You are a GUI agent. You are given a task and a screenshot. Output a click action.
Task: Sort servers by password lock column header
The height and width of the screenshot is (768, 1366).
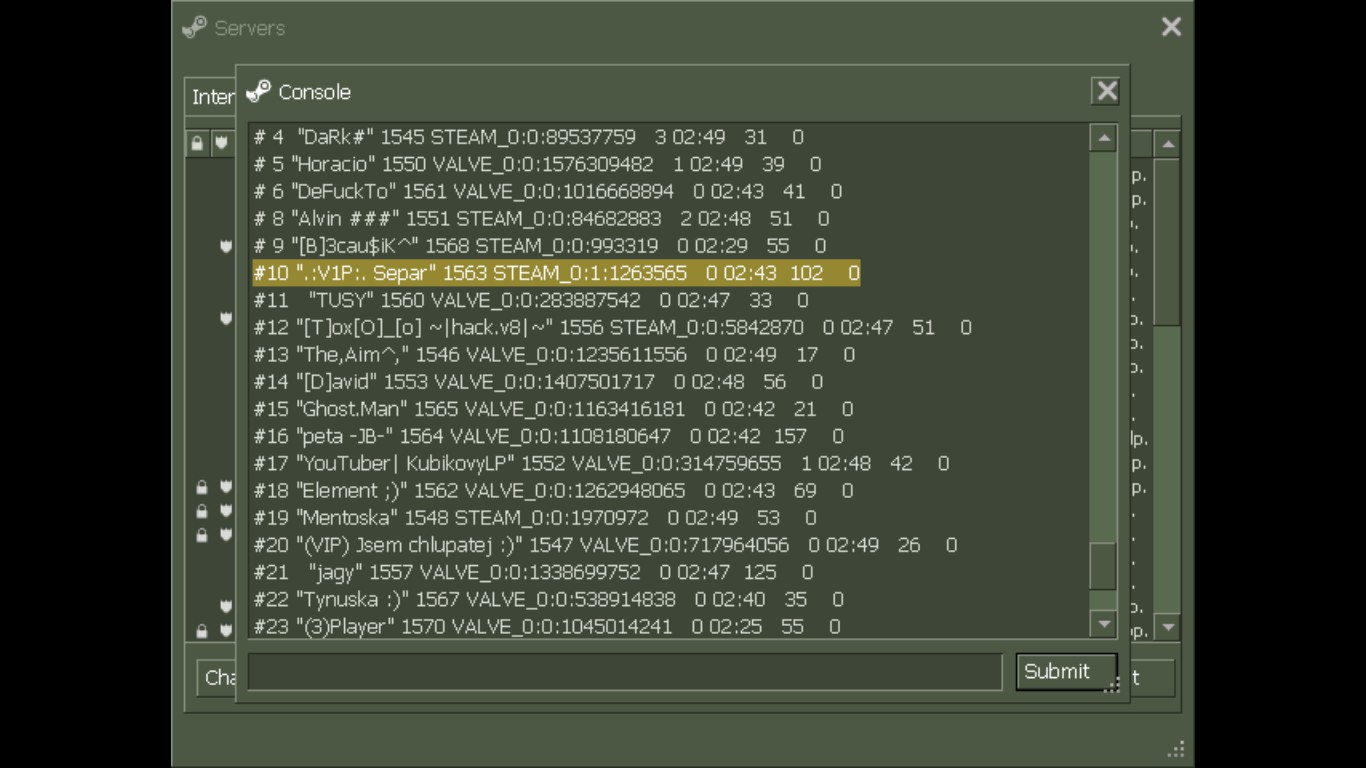coord(197,144)
